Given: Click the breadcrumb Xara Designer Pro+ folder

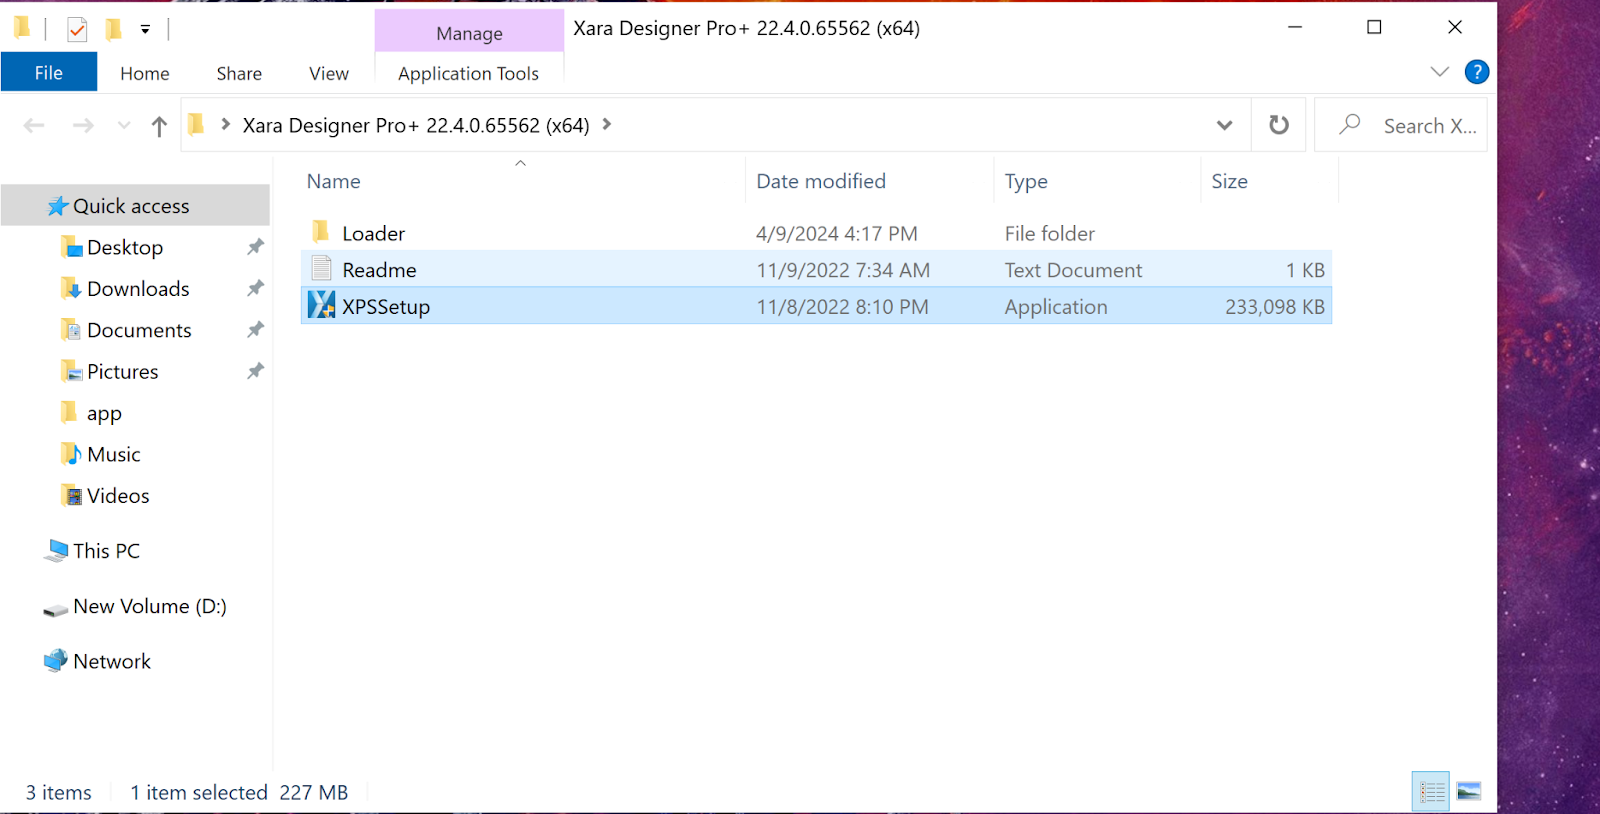Looking at the screenshot, I should [416, 125].
